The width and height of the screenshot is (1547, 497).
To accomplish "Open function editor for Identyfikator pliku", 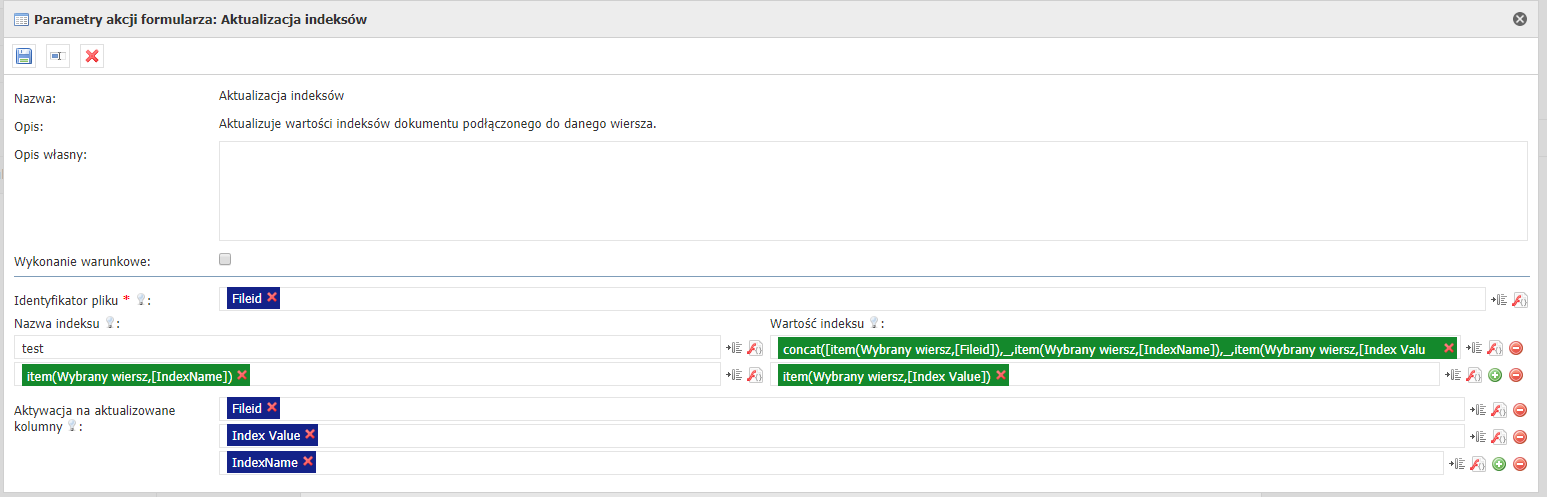I will tap(1519, 299).
